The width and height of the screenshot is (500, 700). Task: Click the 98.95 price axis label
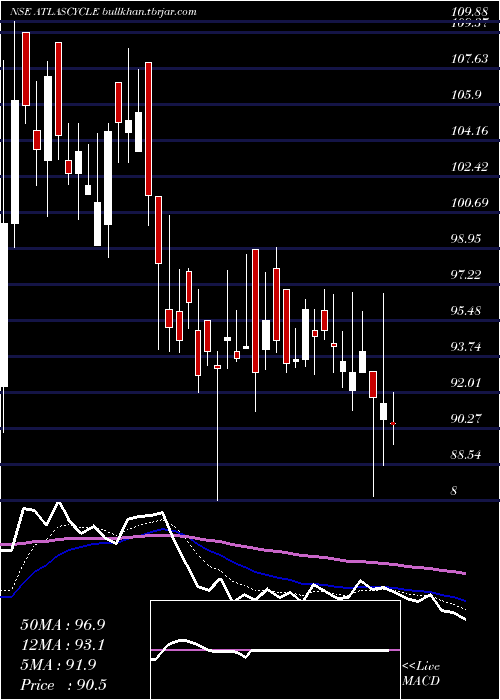tap(466, 239)
